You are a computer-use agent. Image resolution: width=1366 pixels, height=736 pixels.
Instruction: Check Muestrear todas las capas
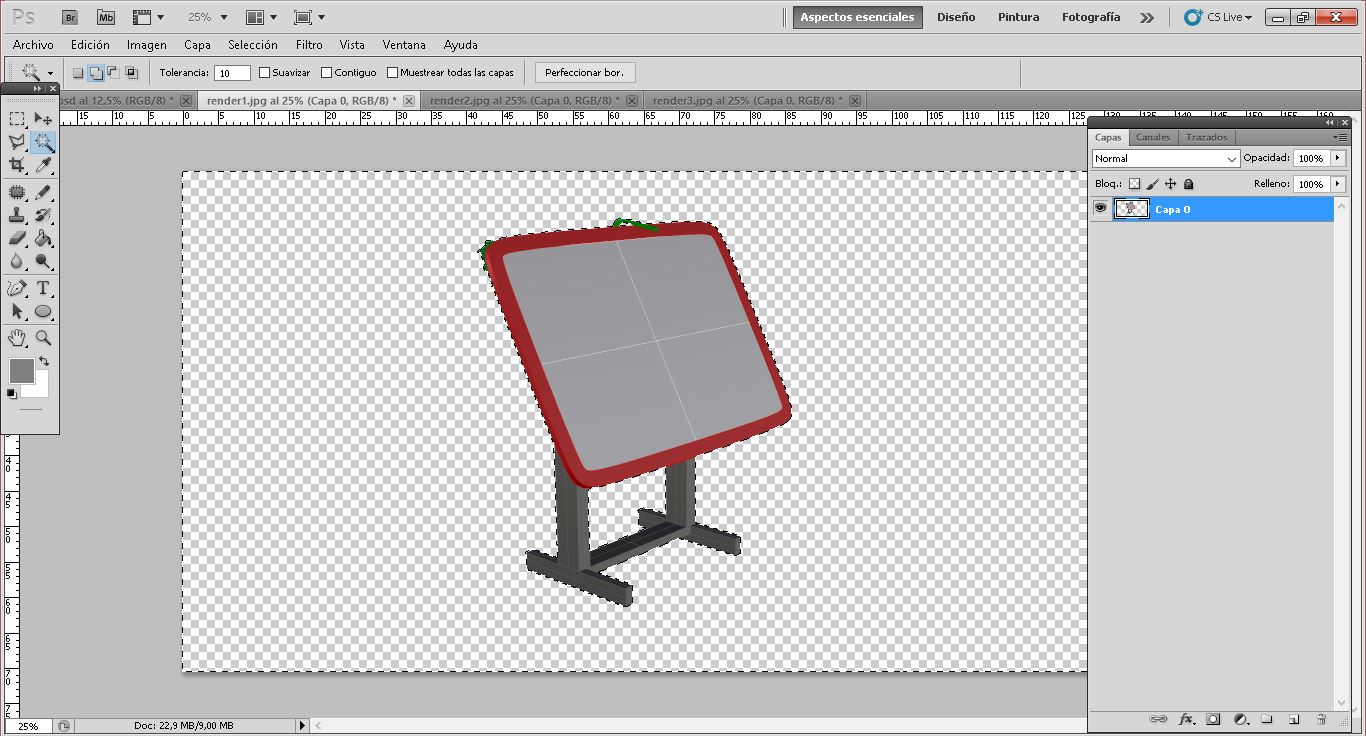tap(392, 73)
